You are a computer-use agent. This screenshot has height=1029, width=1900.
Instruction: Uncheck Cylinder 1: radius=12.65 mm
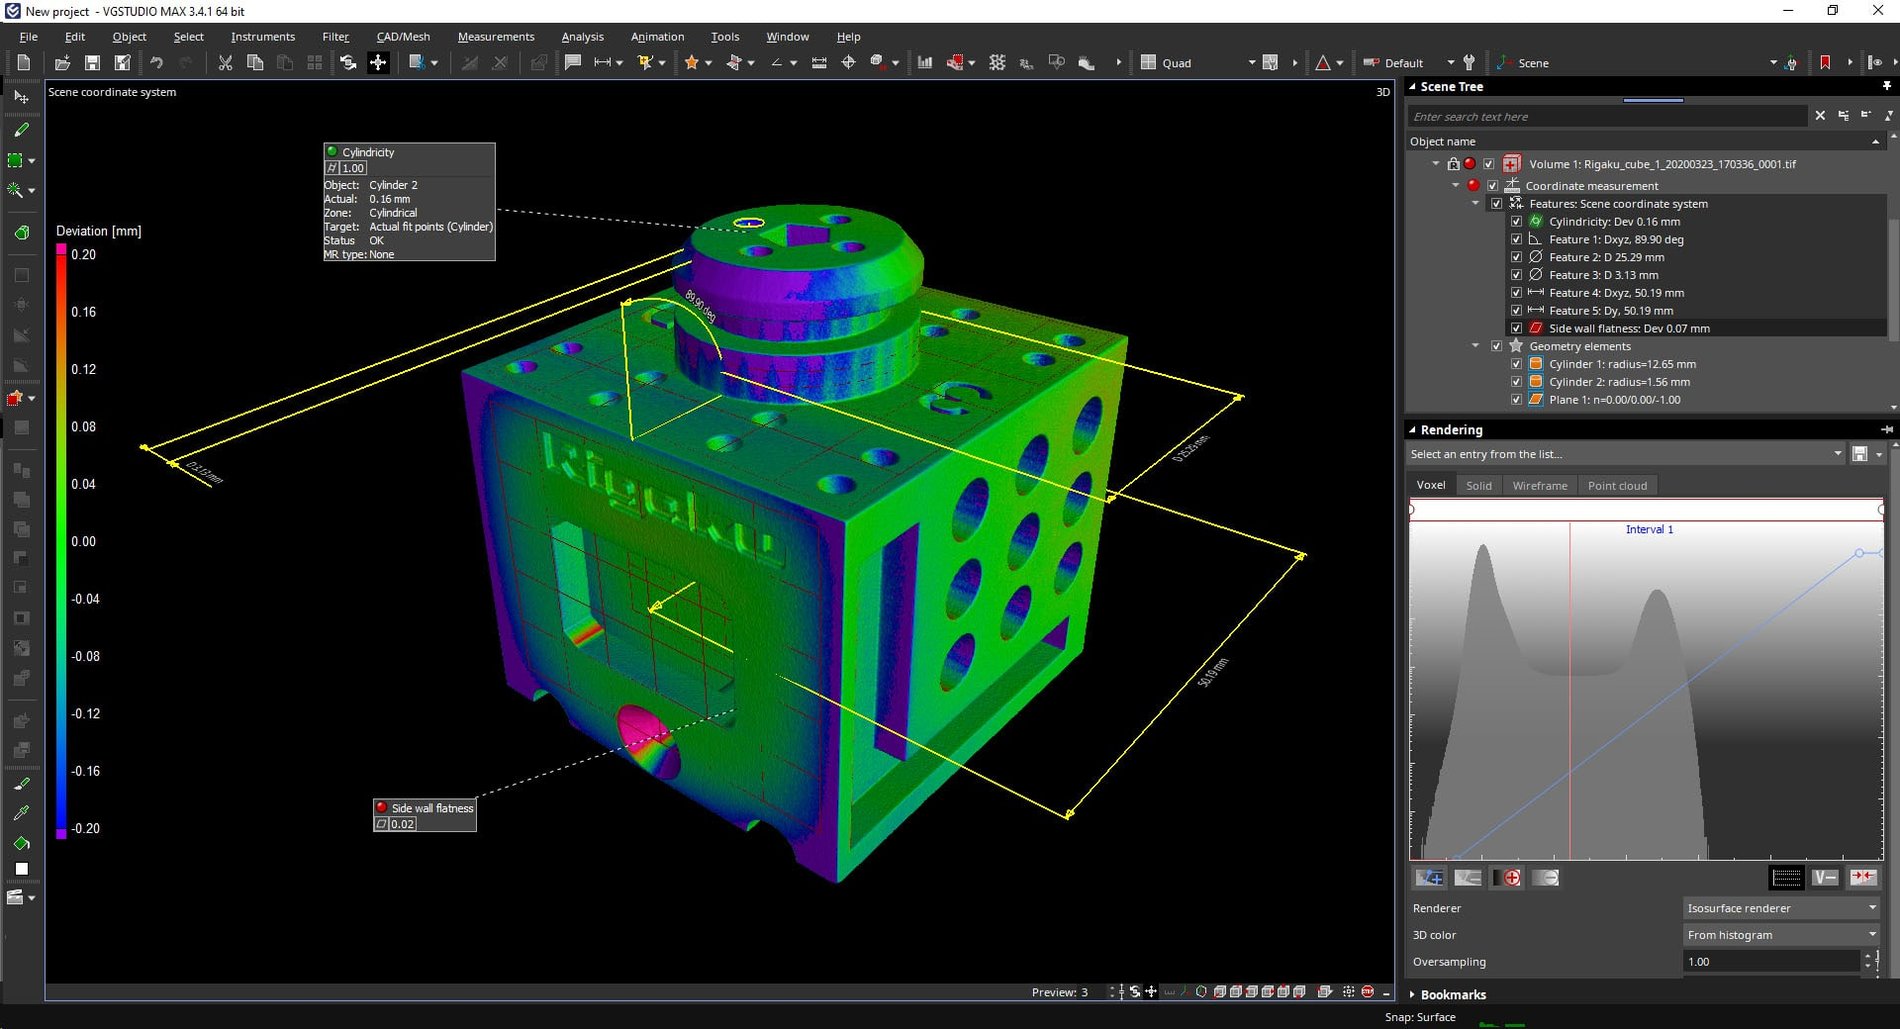[1516, 364]
